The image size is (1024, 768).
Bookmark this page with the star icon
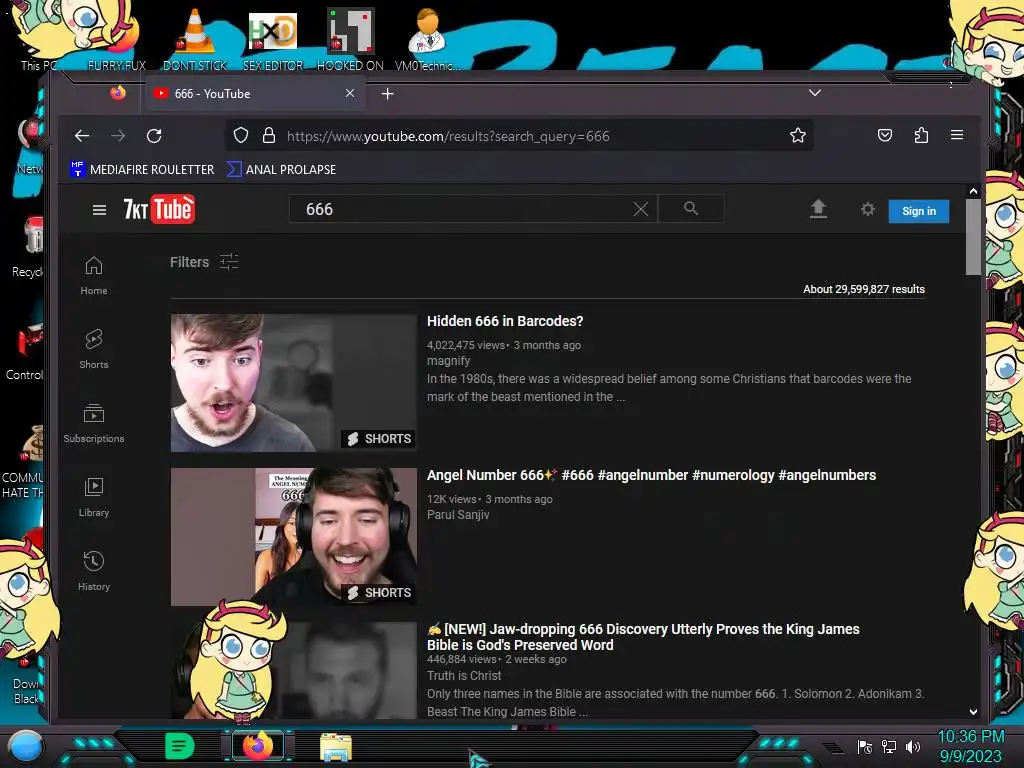[797, 136]
